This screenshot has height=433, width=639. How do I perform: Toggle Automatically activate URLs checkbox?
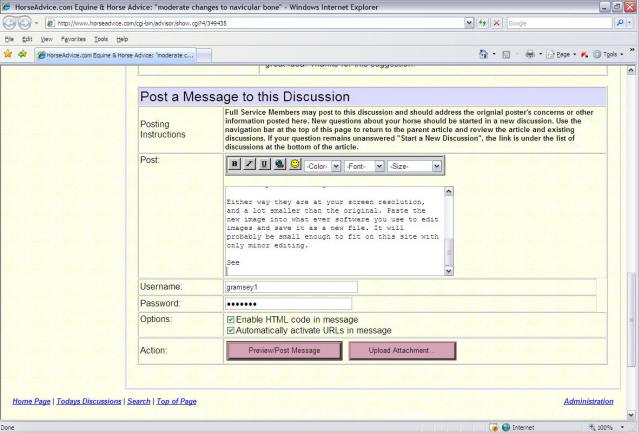[x=231, y=330]
